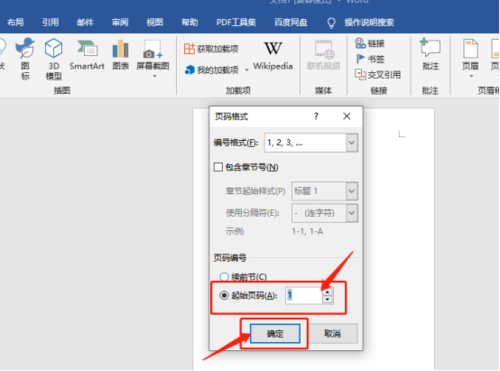Open the Wikipedia add-in

(x=273, y=56)
